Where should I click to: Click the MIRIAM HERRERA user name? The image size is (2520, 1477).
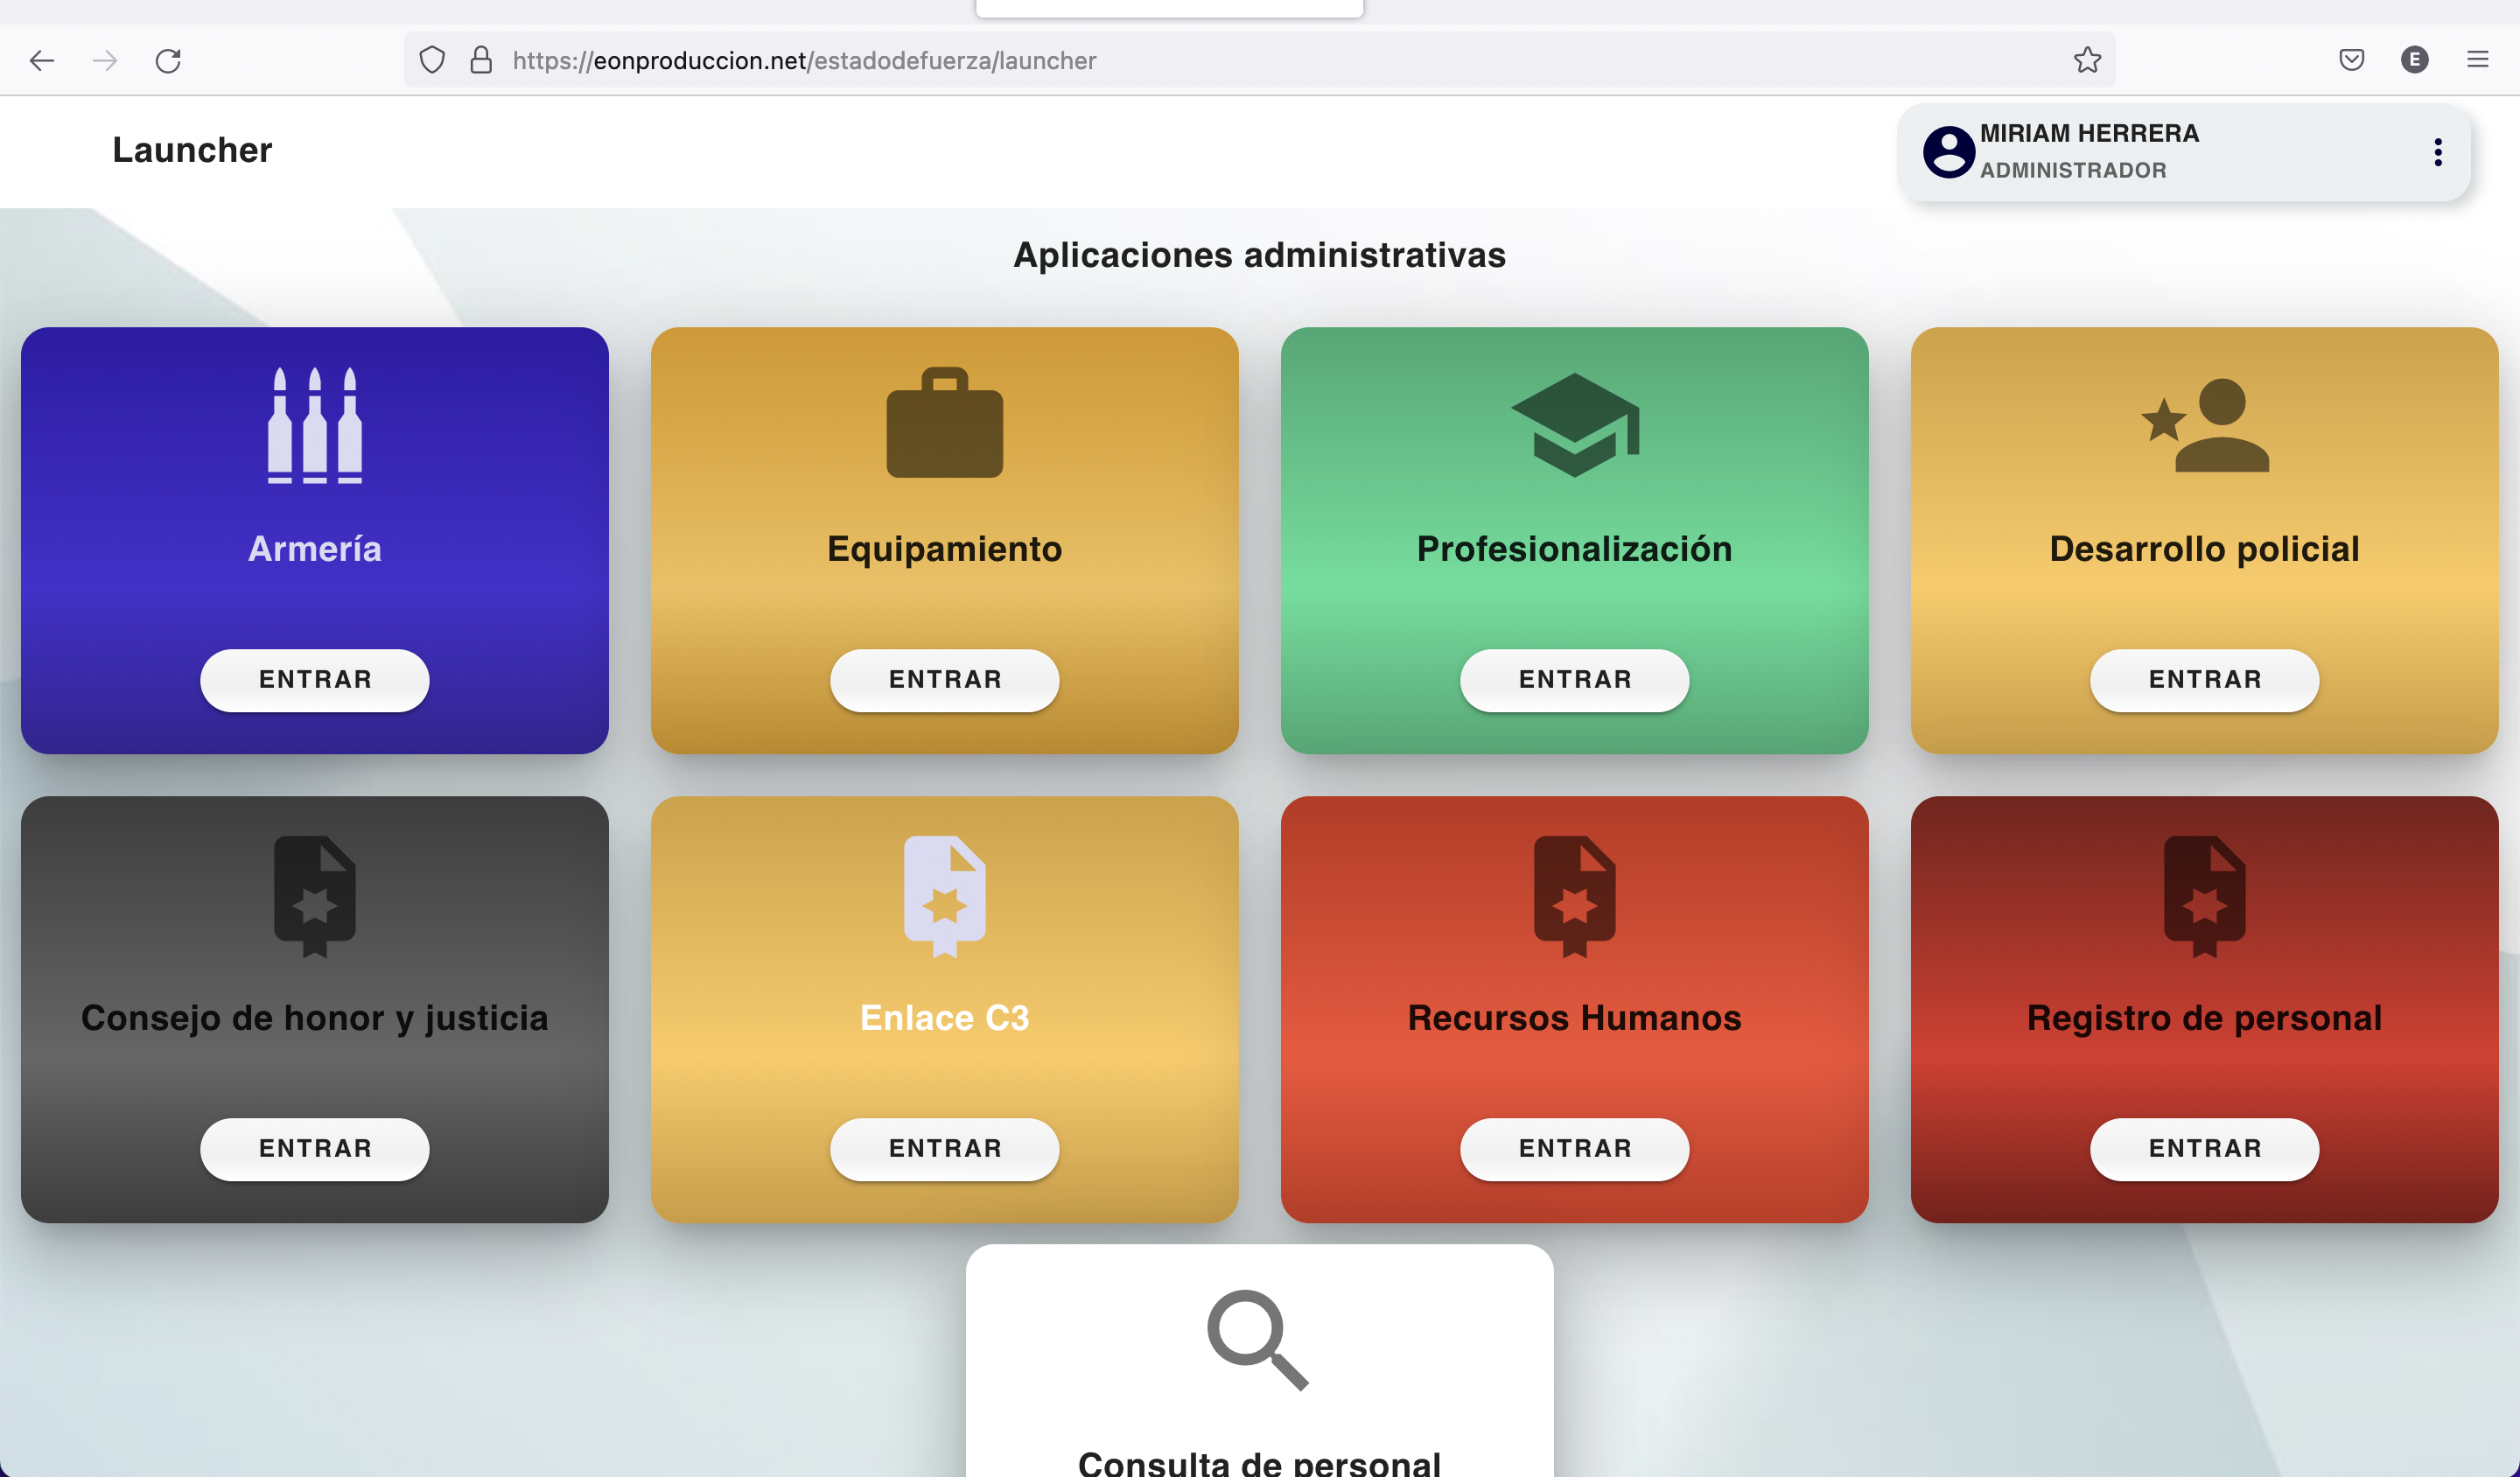click(2089, 133)
